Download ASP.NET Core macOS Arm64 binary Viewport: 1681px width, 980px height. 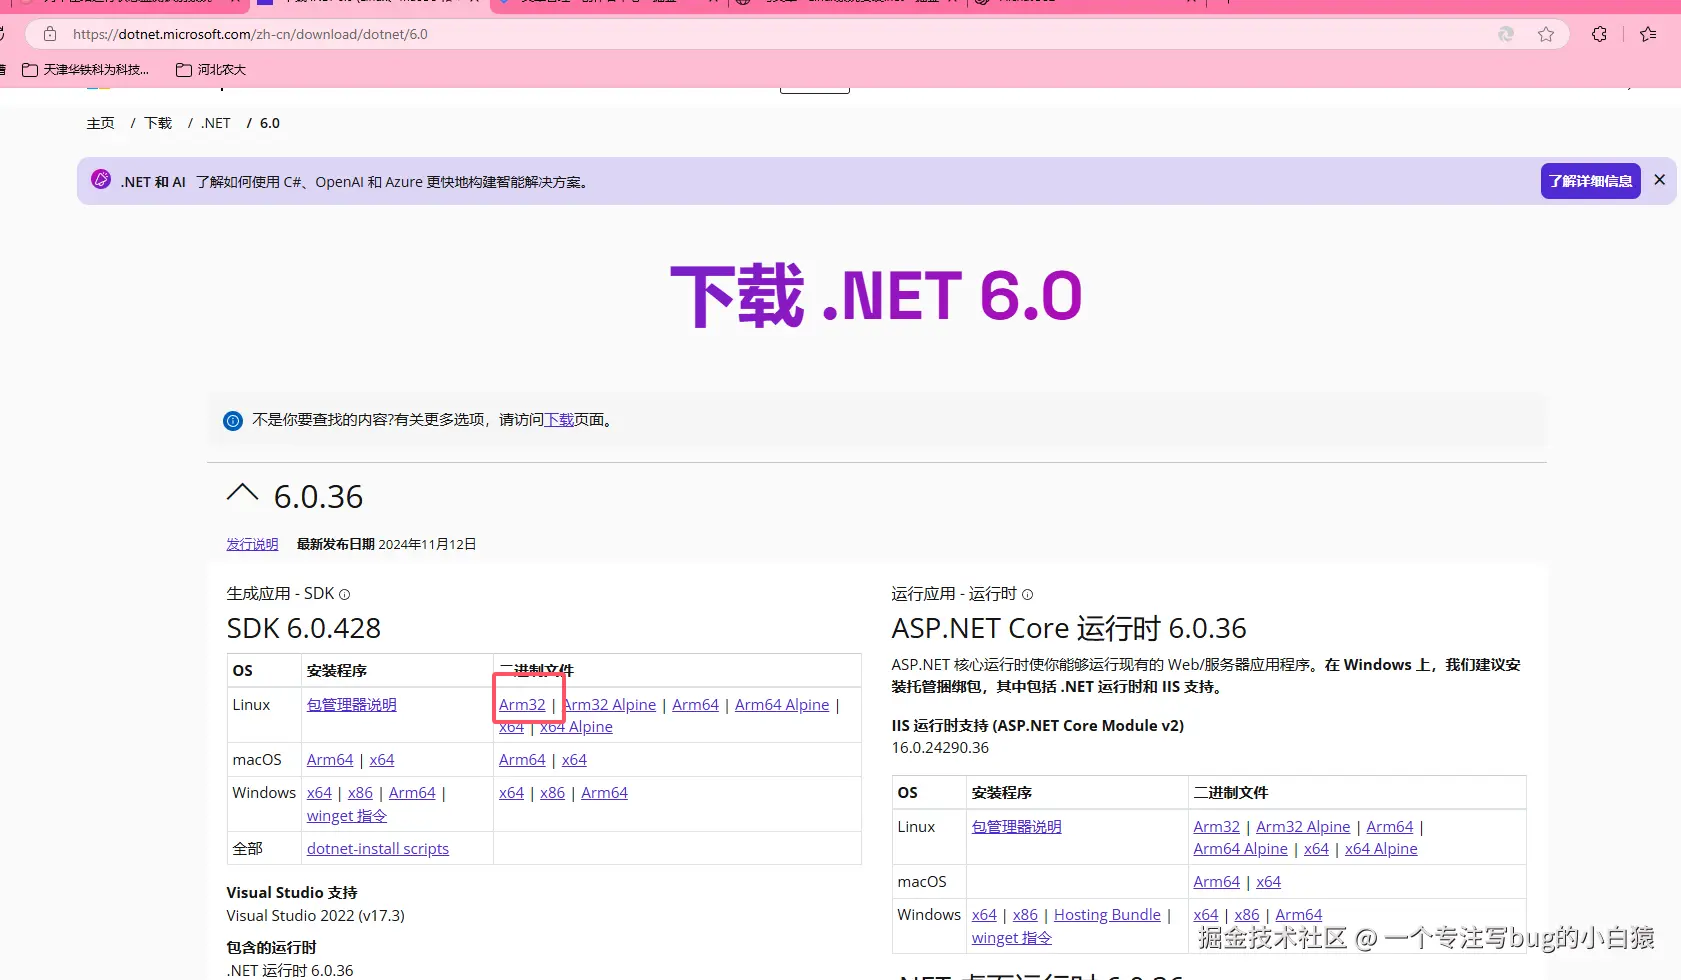click(1216, 882)
